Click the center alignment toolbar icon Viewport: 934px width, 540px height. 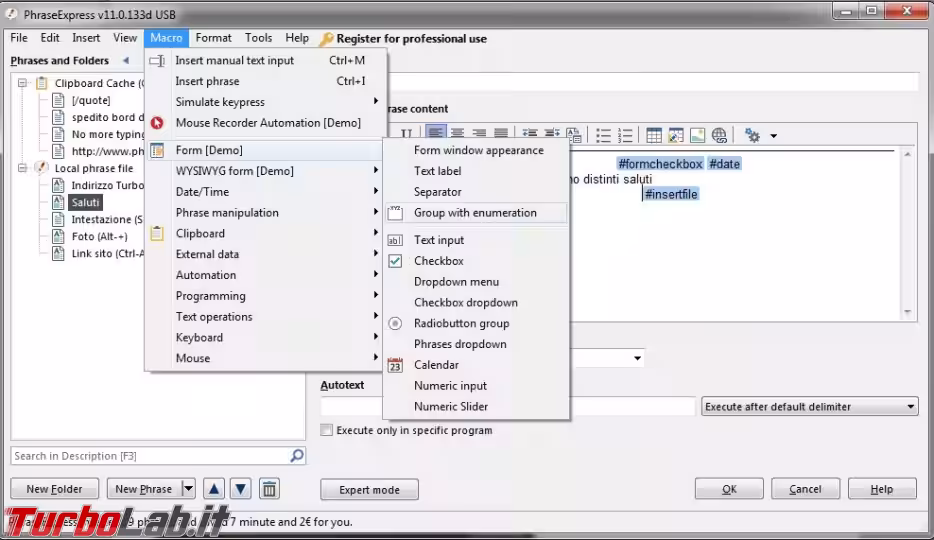[x=457, y=135]
